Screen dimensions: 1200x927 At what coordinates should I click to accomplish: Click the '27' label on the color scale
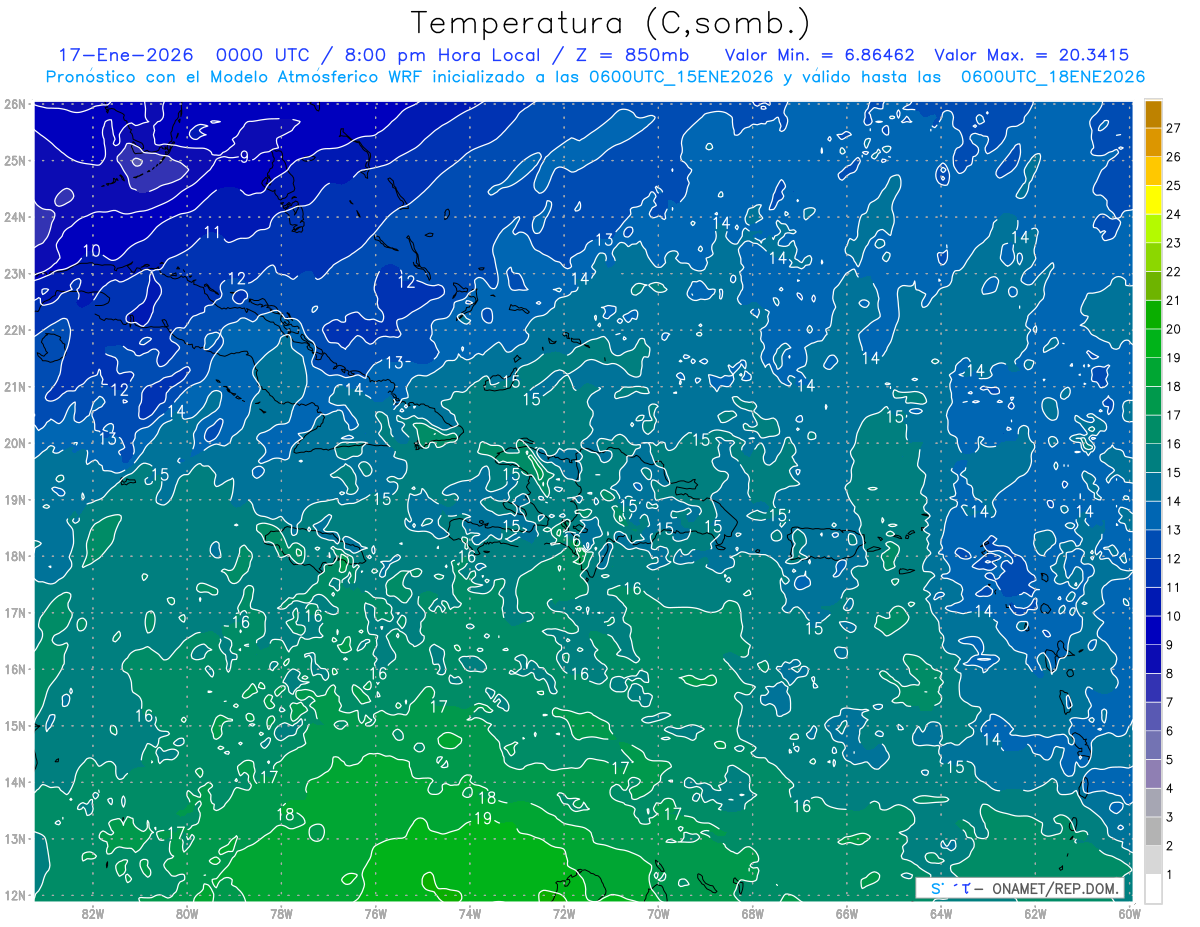click(x=1174, y=128)
